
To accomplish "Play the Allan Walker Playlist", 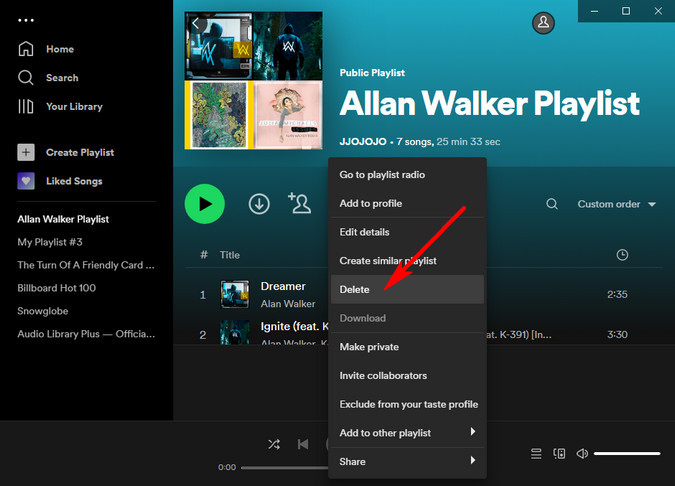I will pos(204,204).
